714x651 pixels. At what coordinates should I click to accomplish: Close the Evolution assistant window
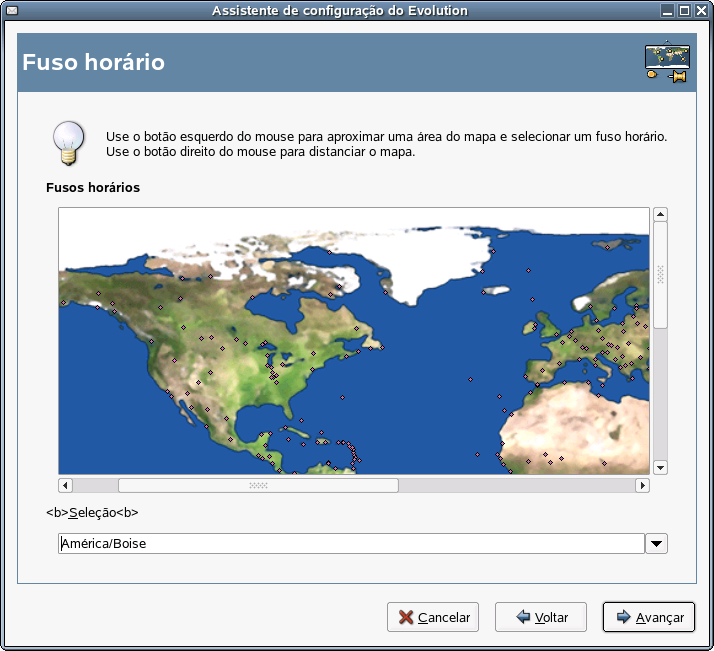(x=701, y=10)
